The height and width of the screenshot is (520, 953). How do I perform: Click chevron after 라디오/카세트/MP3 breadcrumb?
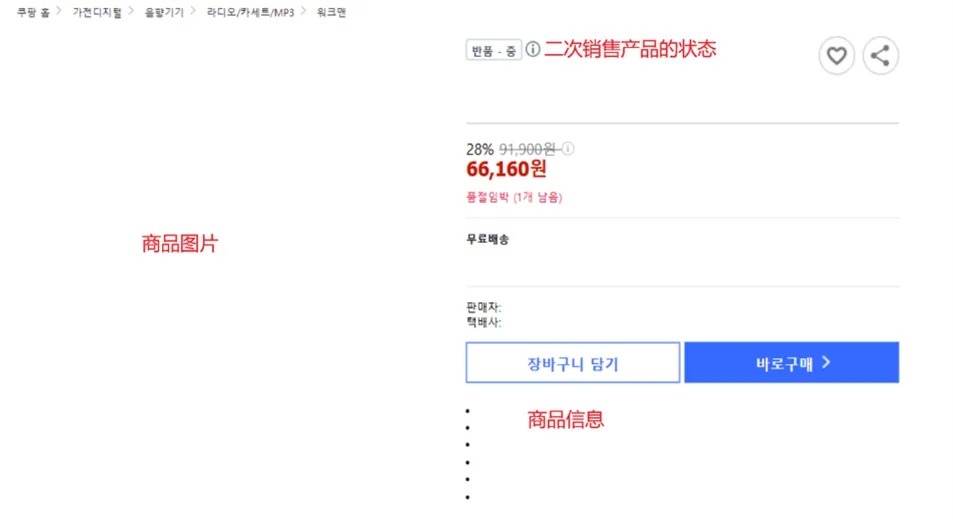tap(303, 11)
